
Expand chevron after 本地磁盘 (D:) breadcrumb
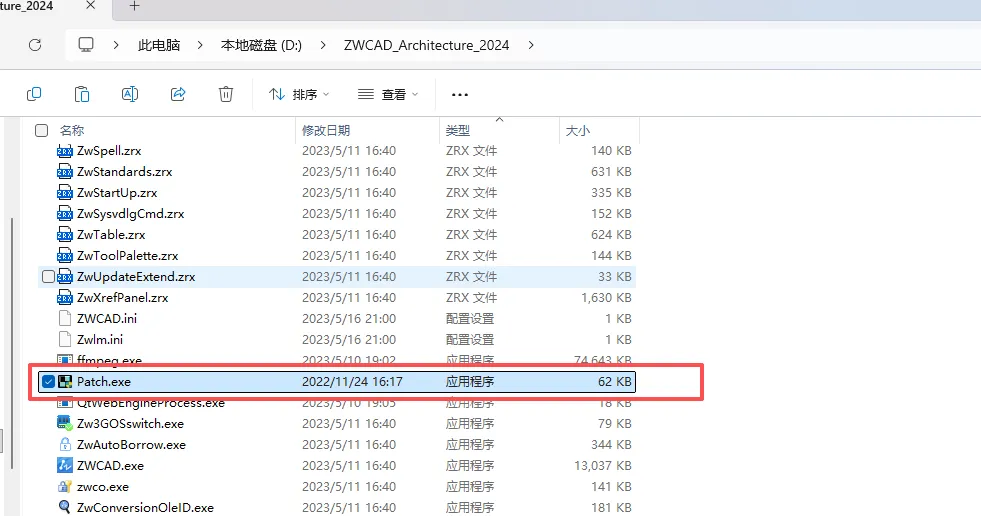pos(323,45)
